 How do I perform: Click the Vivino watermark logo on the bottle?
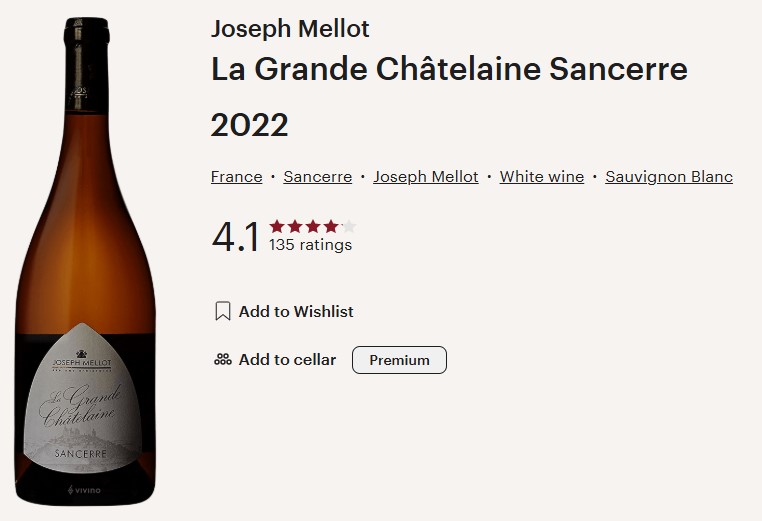tap(86, 490)
